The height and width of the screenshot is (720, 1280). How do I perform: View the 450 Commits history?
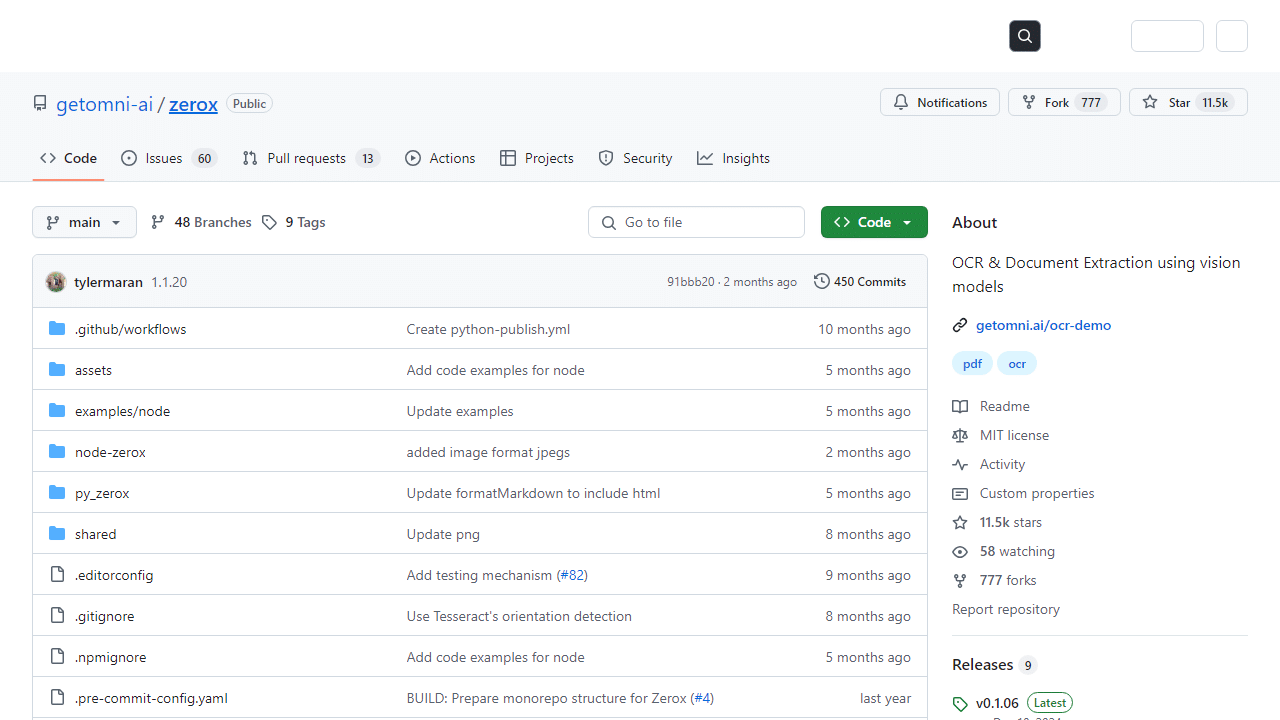coord(860,282)
